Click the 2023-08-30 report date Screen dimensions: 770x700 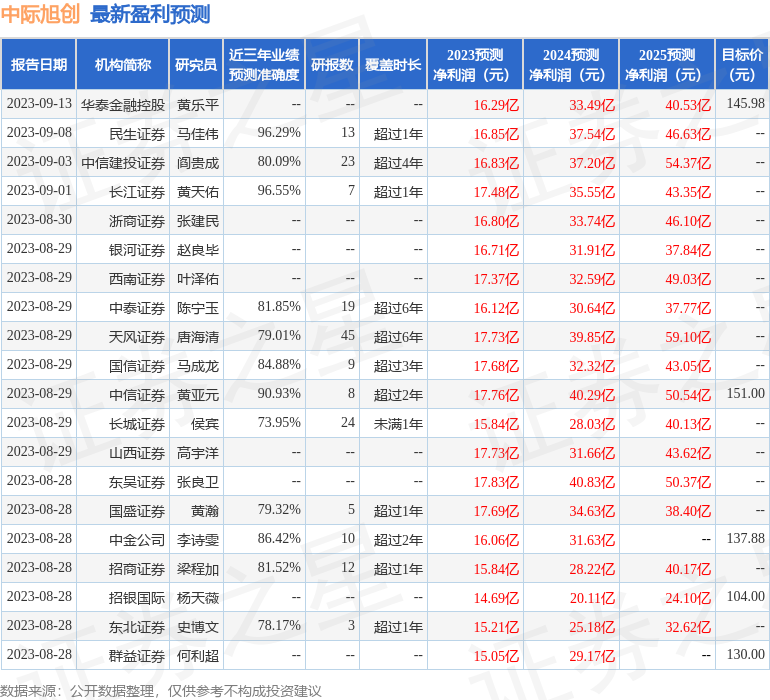[39, 219]
